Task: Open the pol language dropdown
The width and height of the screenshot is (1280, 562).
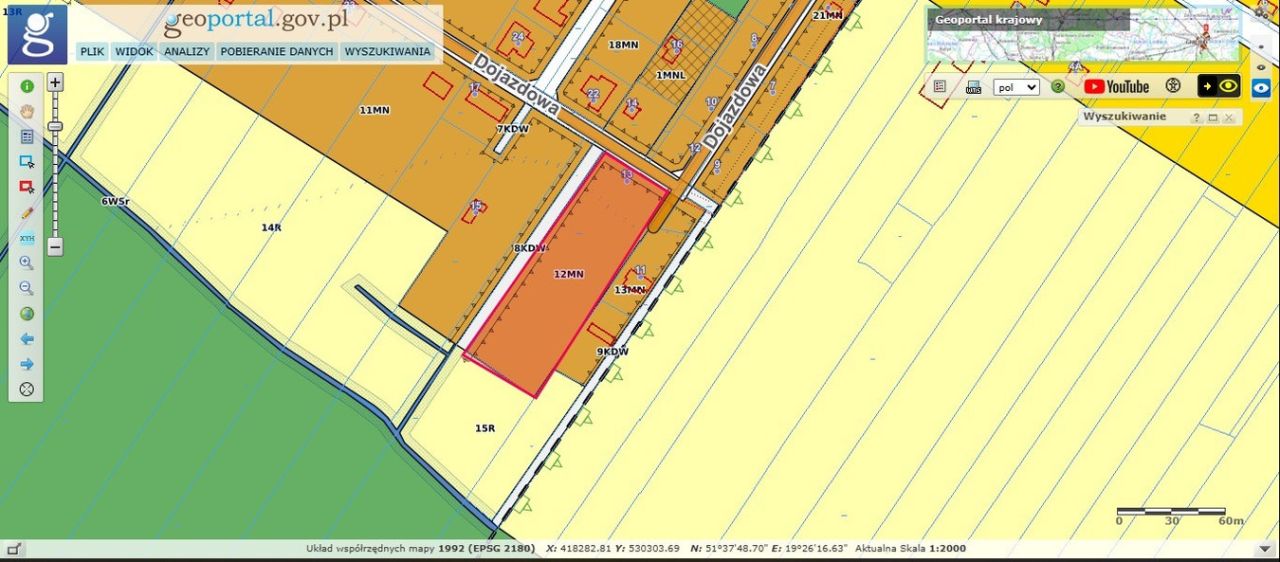Action: 1017,87
